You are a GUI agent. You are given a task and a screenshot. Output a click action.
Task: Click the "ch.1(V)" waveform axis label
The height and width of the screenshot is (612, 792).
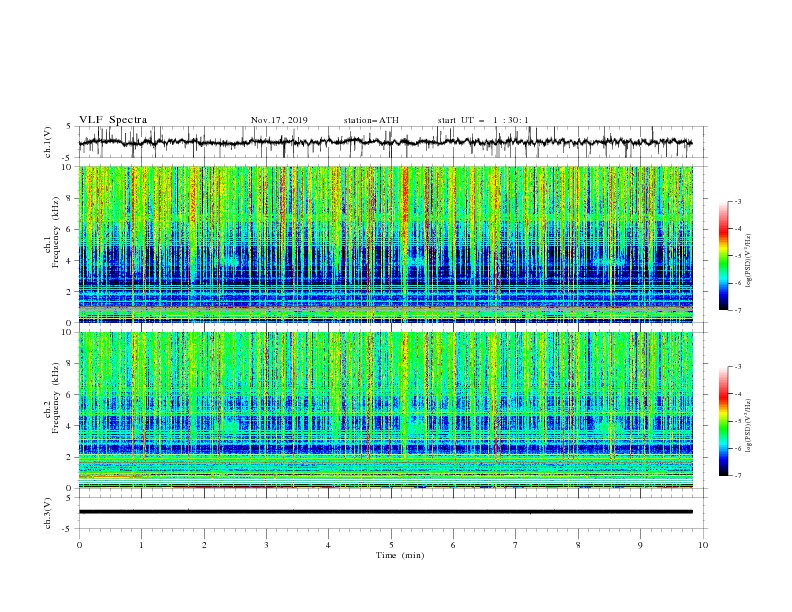click(x=48, y=142)
